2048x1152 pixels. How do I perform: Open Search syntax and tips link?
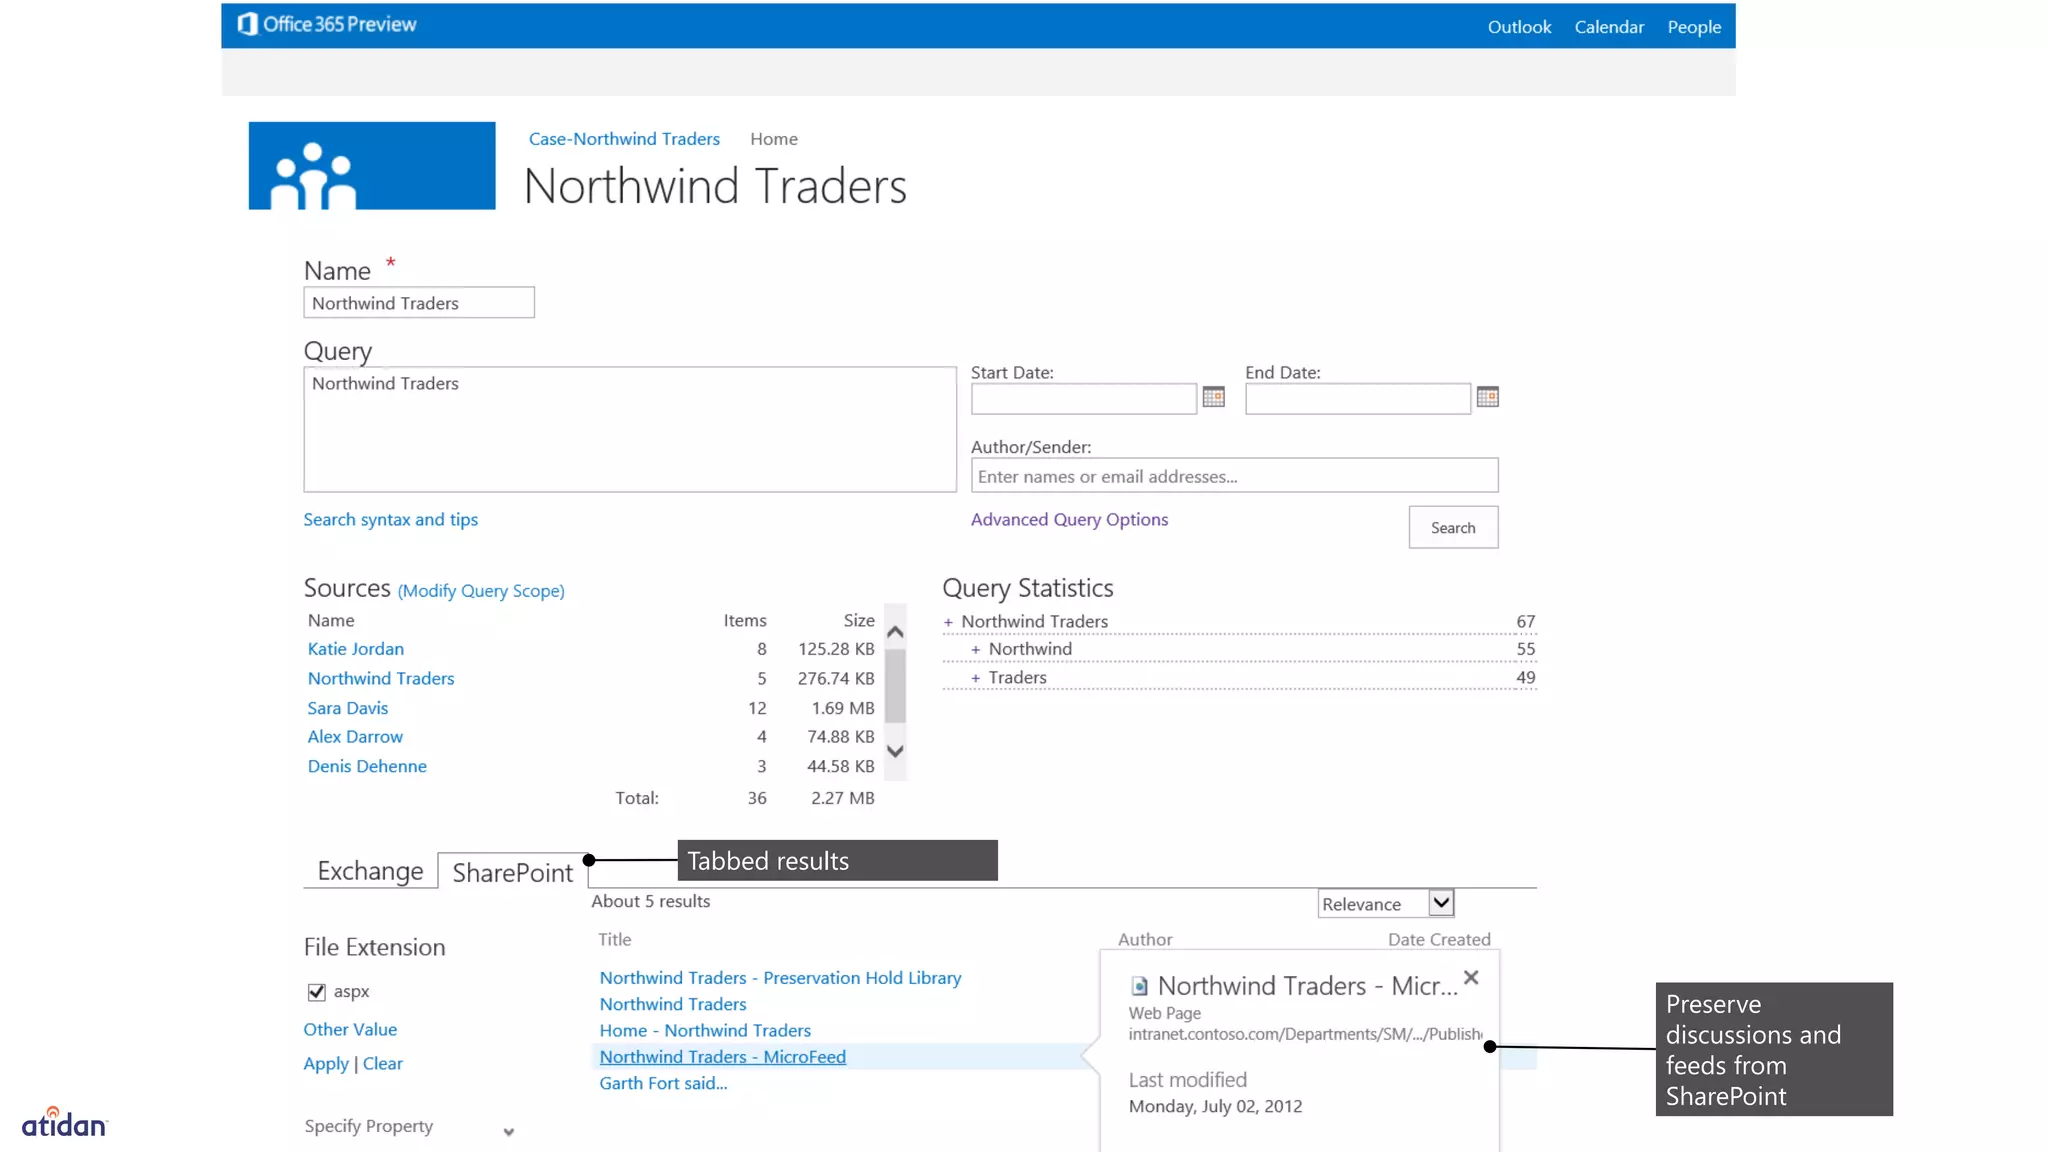click(x=391, y=519)
